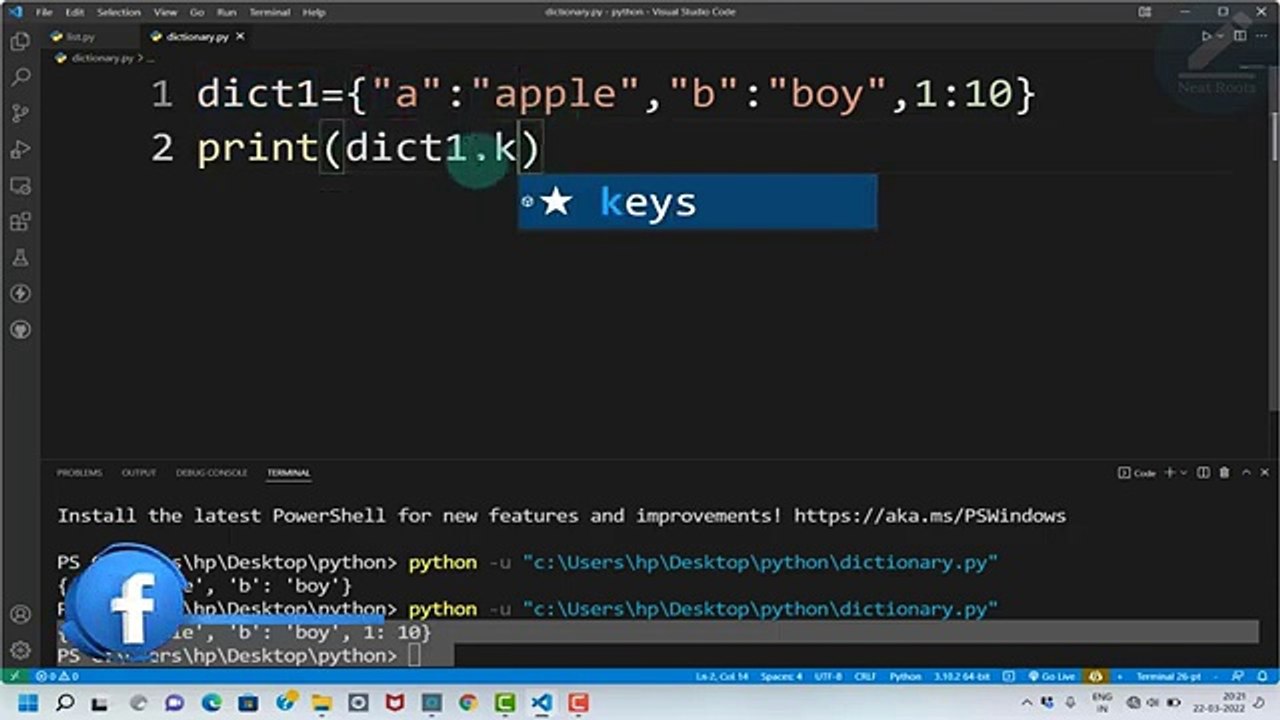Accept the keys autocomplete suggestion

tap(697, 202)
